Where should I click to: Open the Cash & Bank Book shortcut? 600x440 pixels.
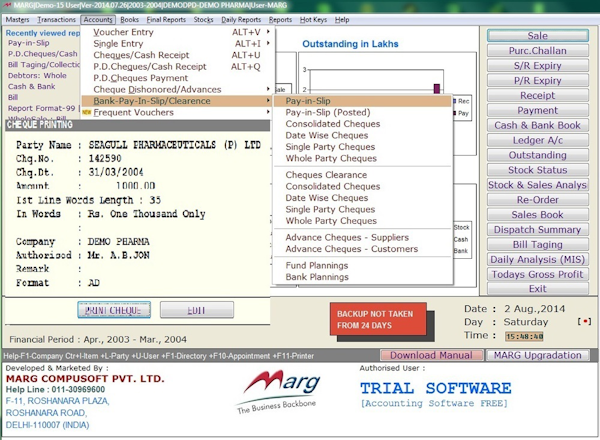click(537, 125)
